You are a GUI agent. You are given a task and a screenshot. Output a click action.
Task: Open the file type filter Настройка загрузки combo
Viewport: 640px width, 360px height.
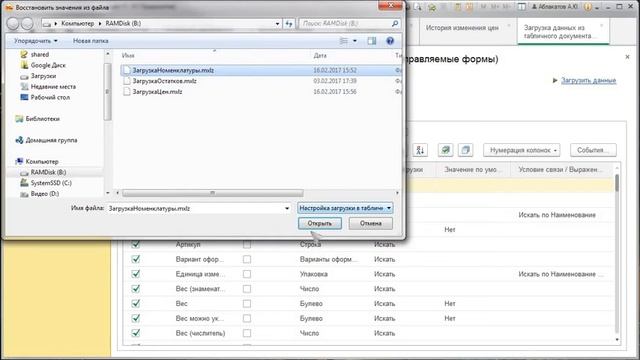(x=345, y=208)
